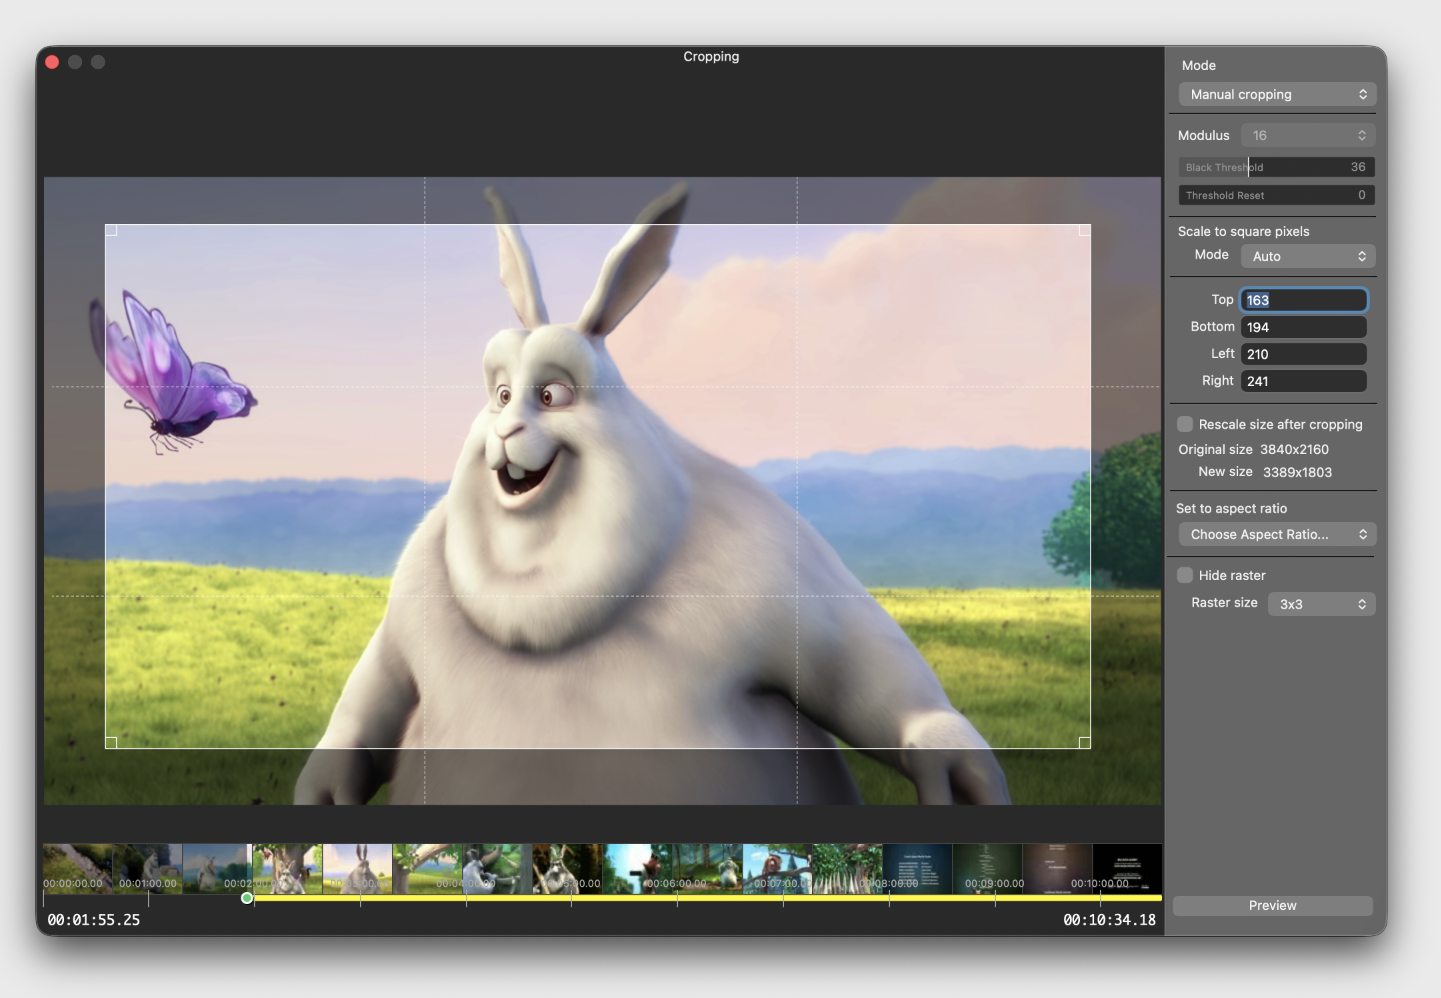Click the Black Threshold slider
Image resolution: width=1441 pixels, height=998 pixels.
click(1276, 167)
